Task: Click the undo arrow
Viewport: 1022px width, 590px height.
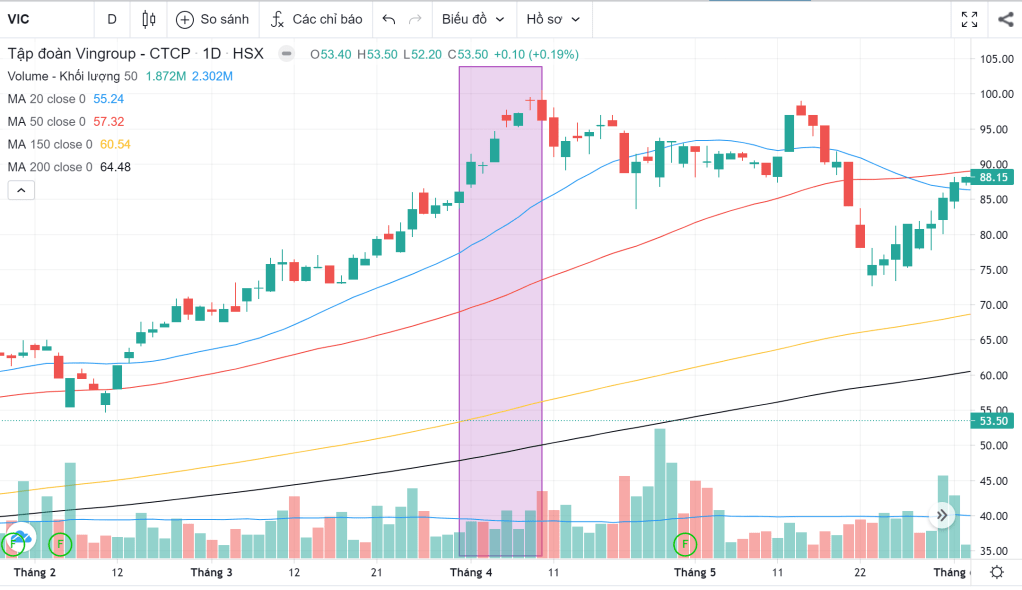Action: [x=389, y=19]
